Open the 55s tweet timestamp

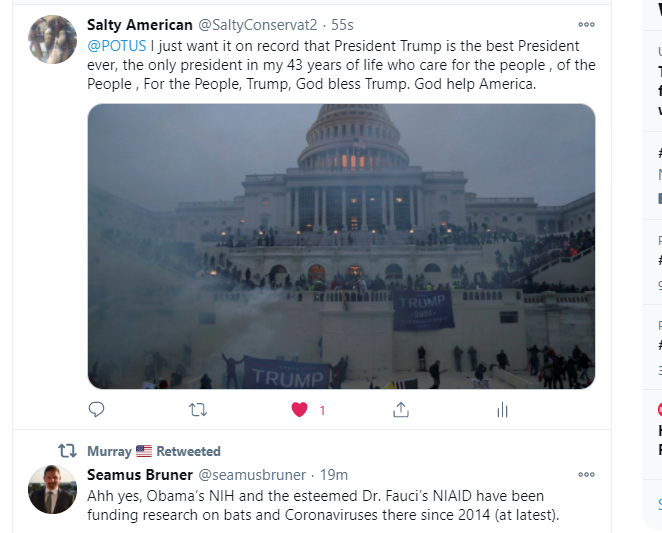pos(344,25)
